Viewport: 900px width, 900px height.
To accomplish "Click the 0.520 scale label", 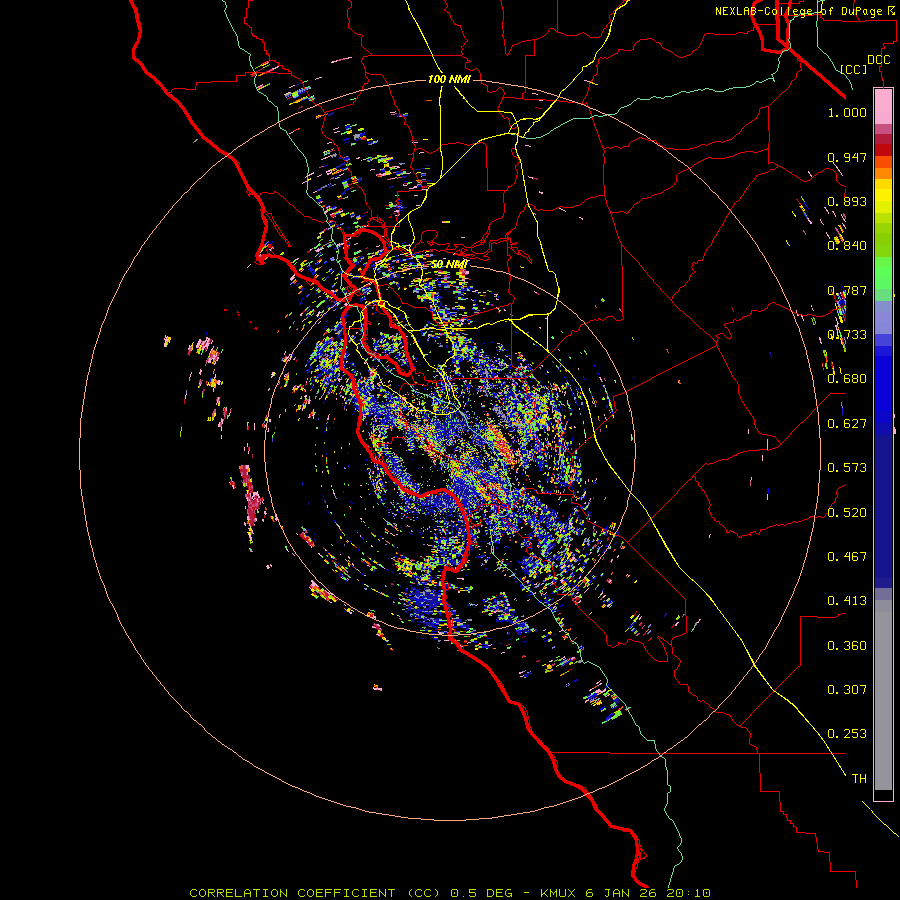I will click(847, 513).
